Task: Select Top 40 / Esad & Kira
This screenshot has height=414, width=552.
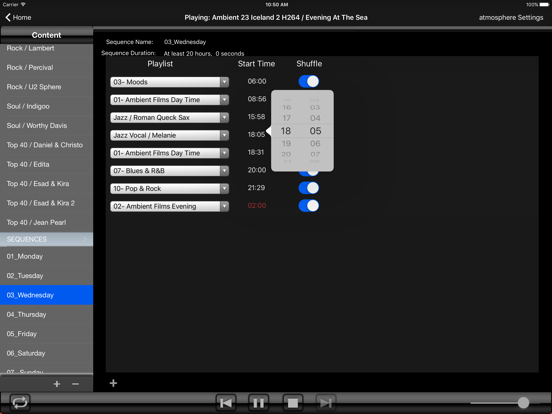Action: tap(46, 183)
